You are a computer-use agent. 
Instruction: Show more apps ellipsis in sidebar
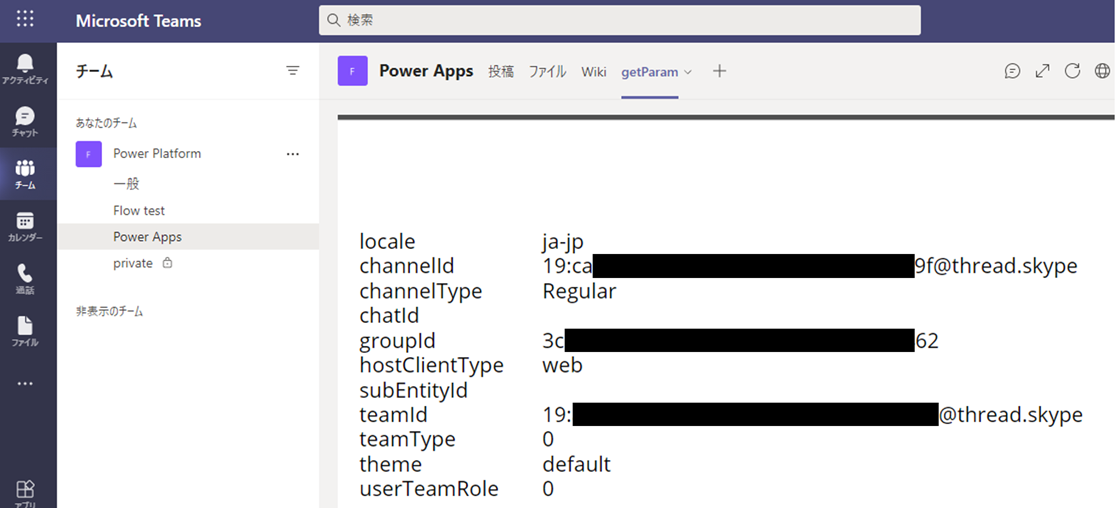pyautogui.click(x=25, y=383)
